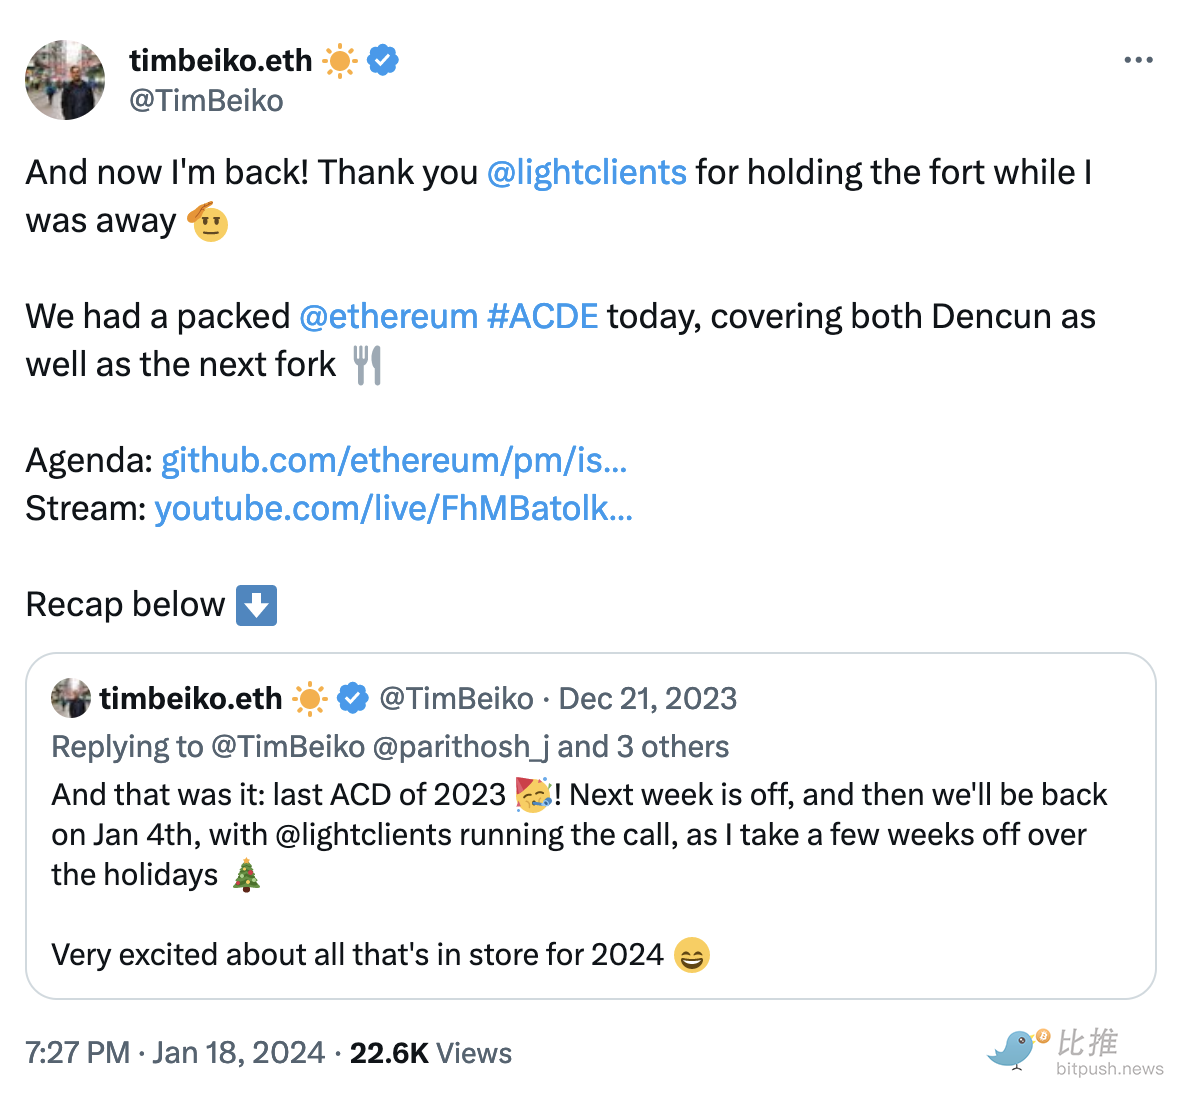Click the @TimBeiko handle under the name
This screenshot has width=1184, height=1096.
[x=206, y=101]
